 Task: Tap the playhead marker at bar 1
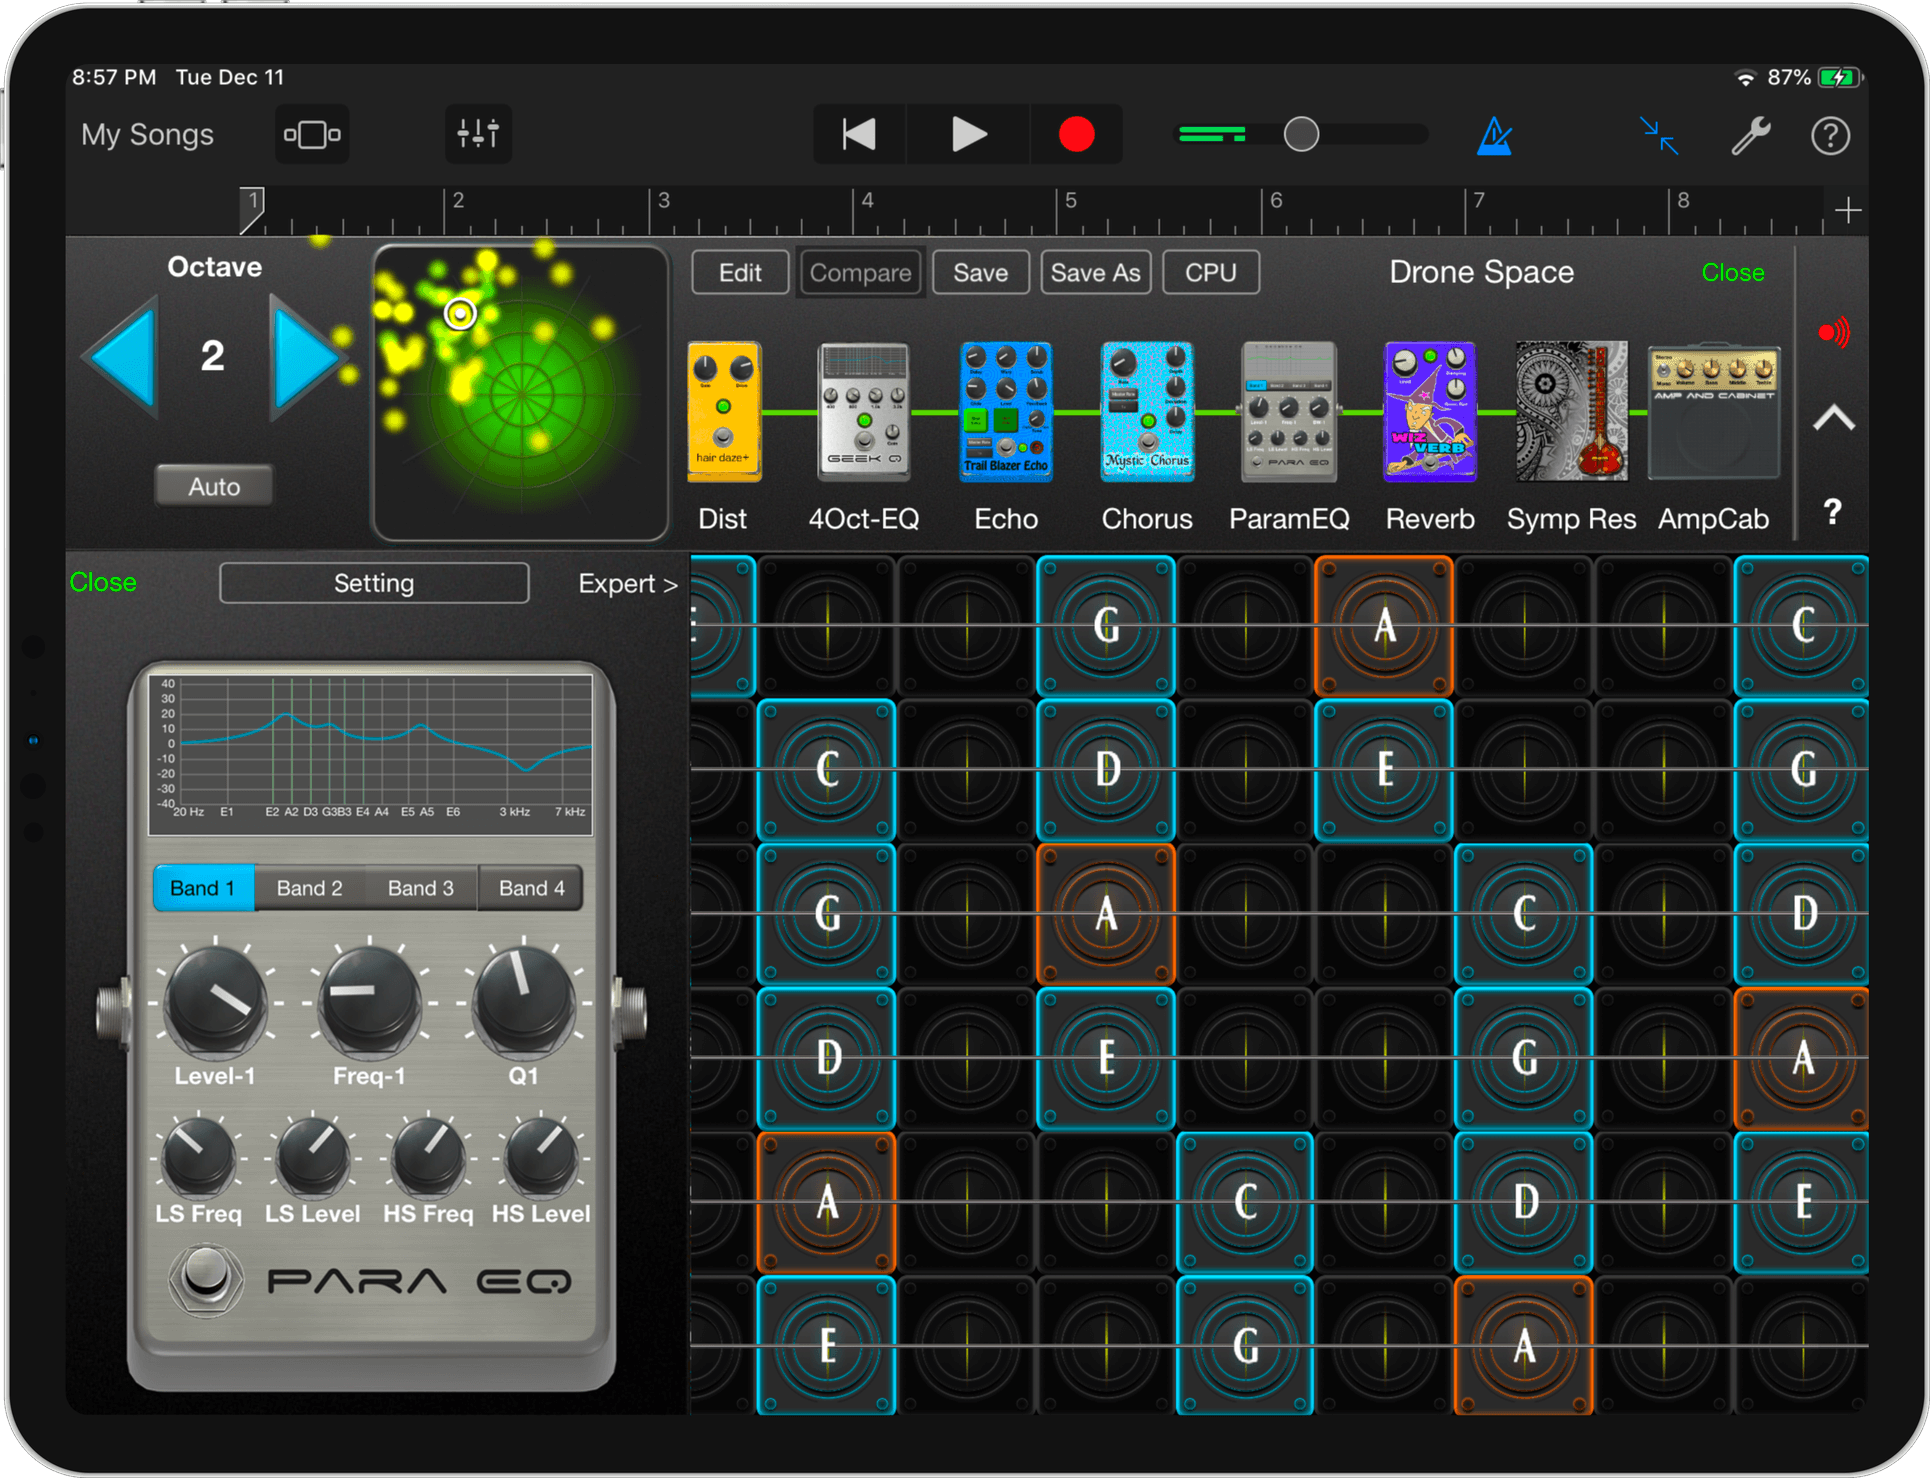252,209
